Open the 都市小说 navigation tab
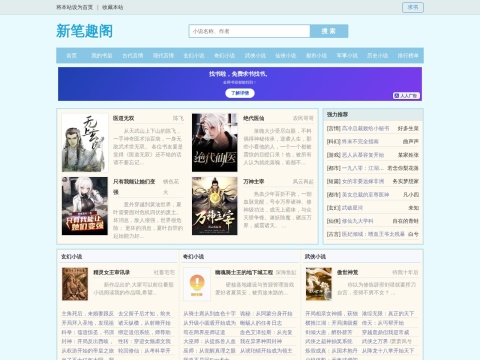This screenshot has height=360, width=480. pyautogui.click(x=316, y=56)
